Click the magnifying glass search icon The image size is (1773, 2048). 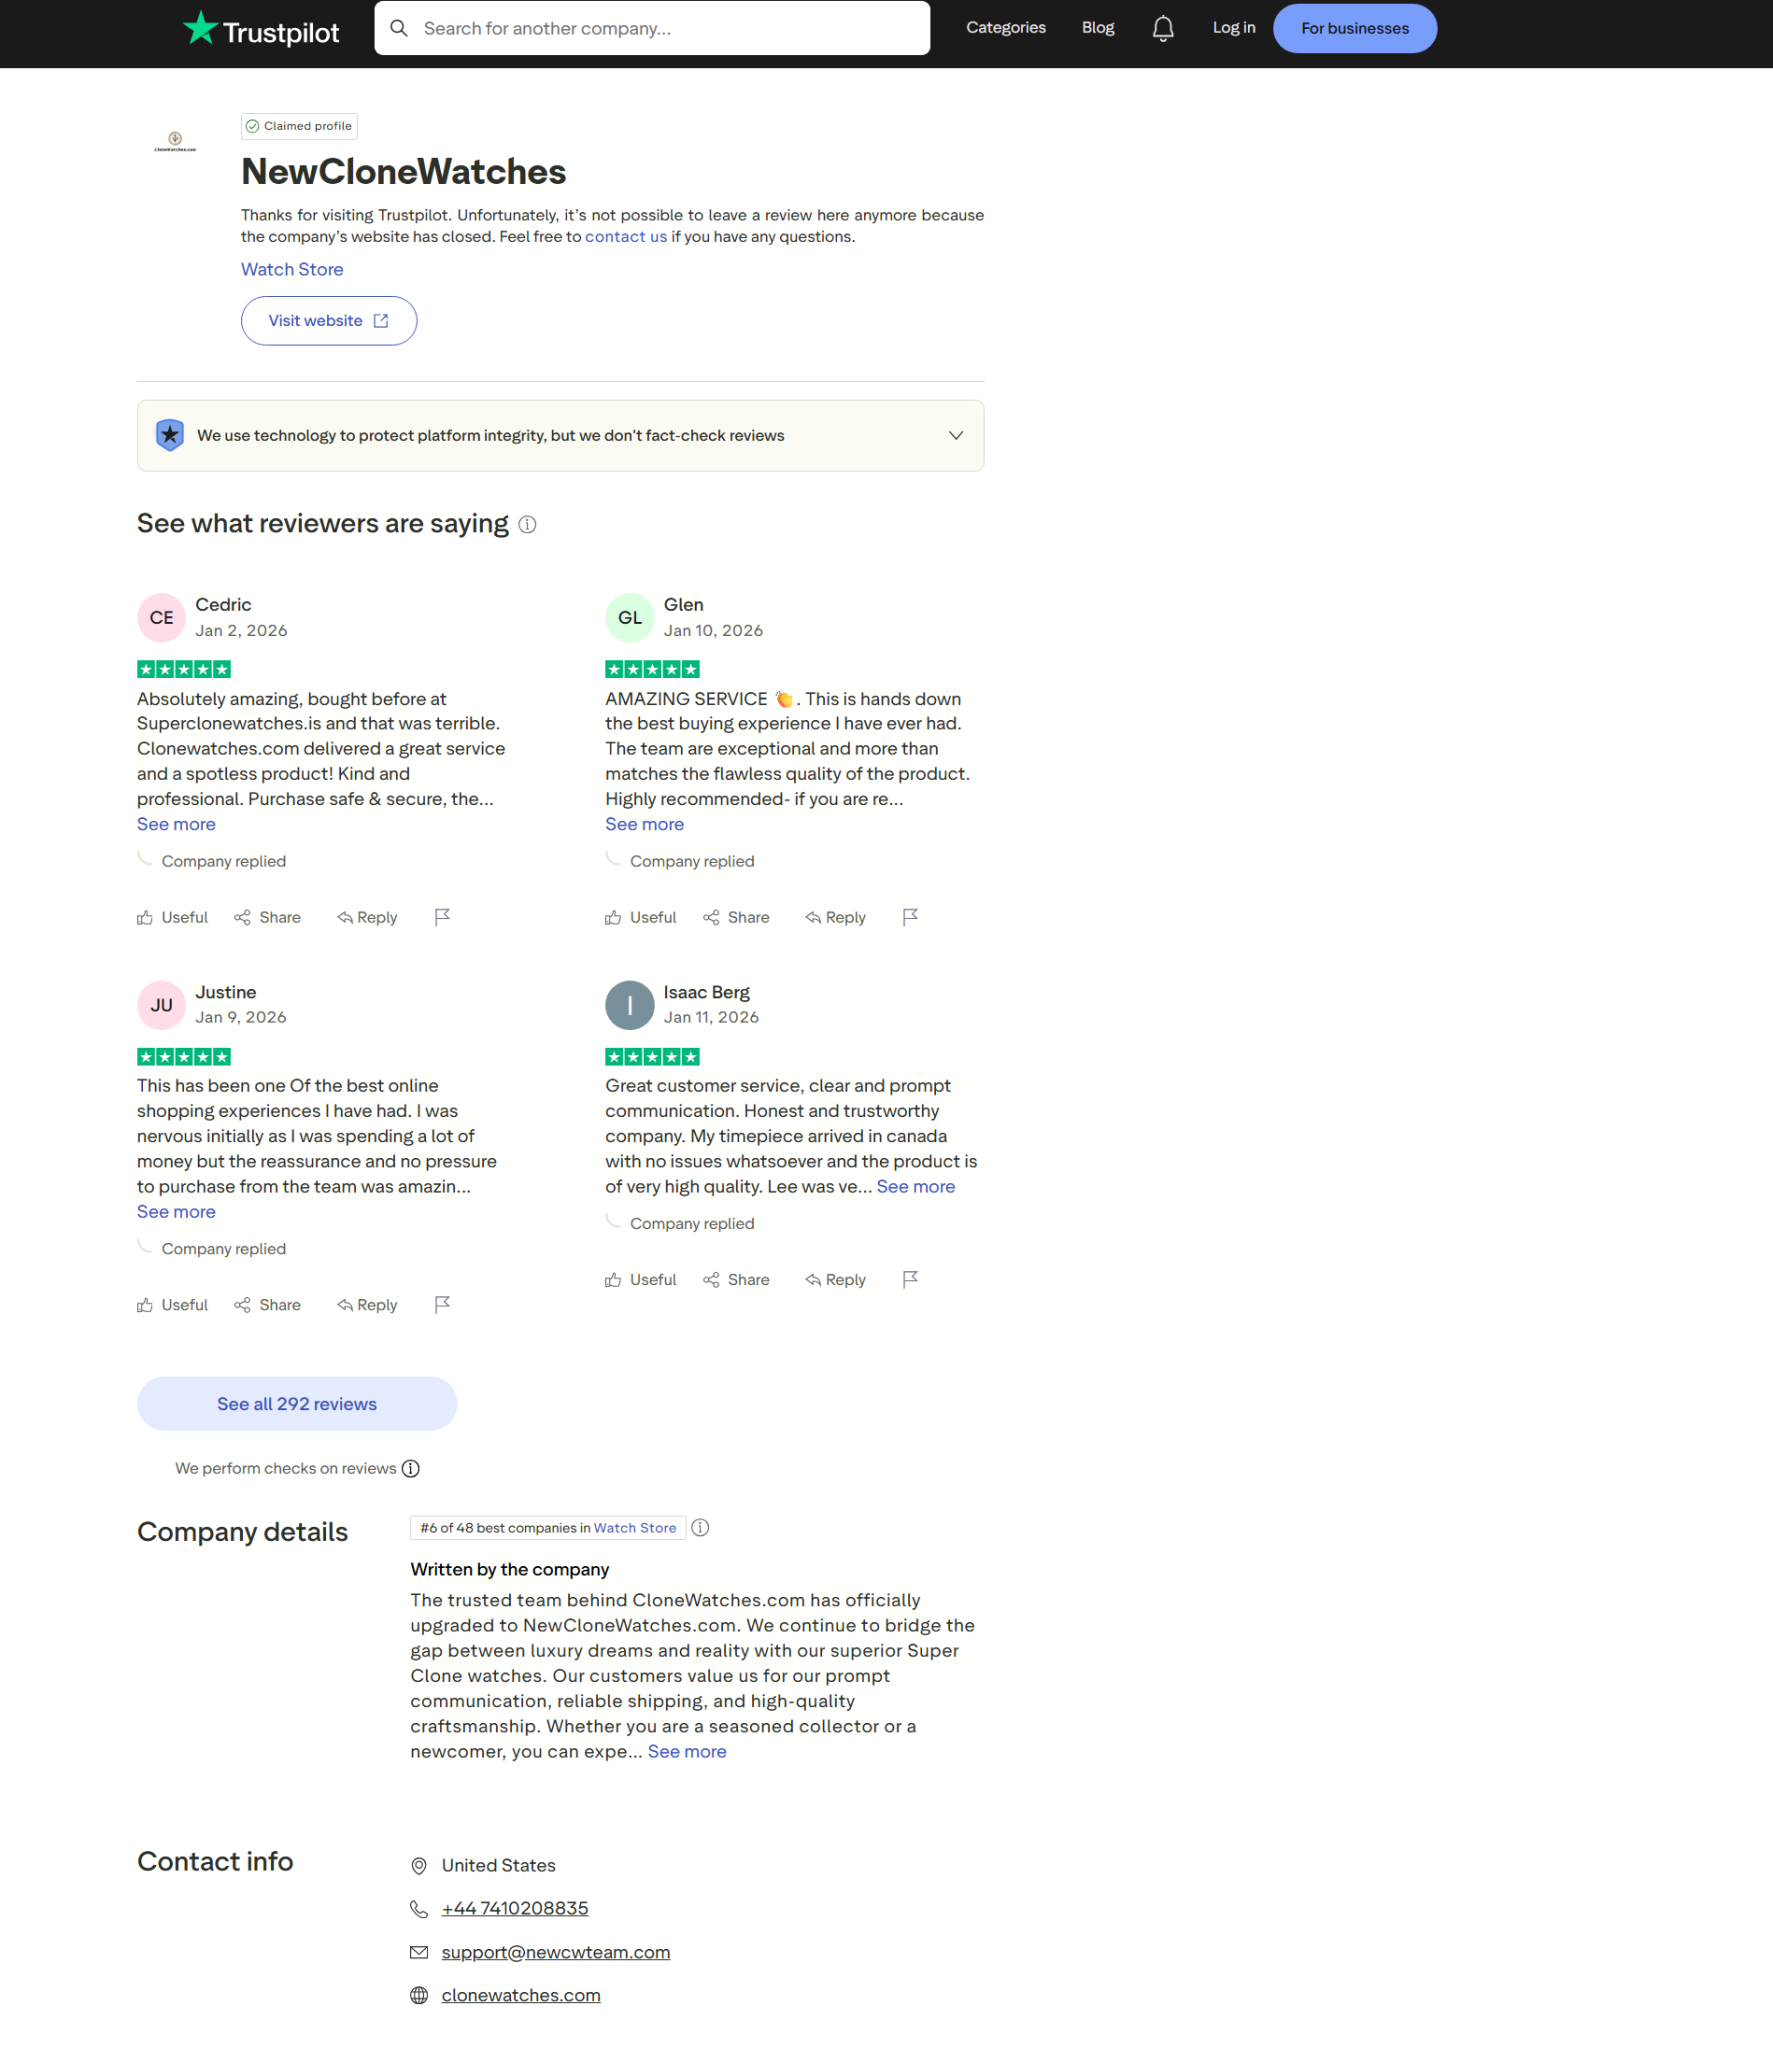(x=399, y=28)
